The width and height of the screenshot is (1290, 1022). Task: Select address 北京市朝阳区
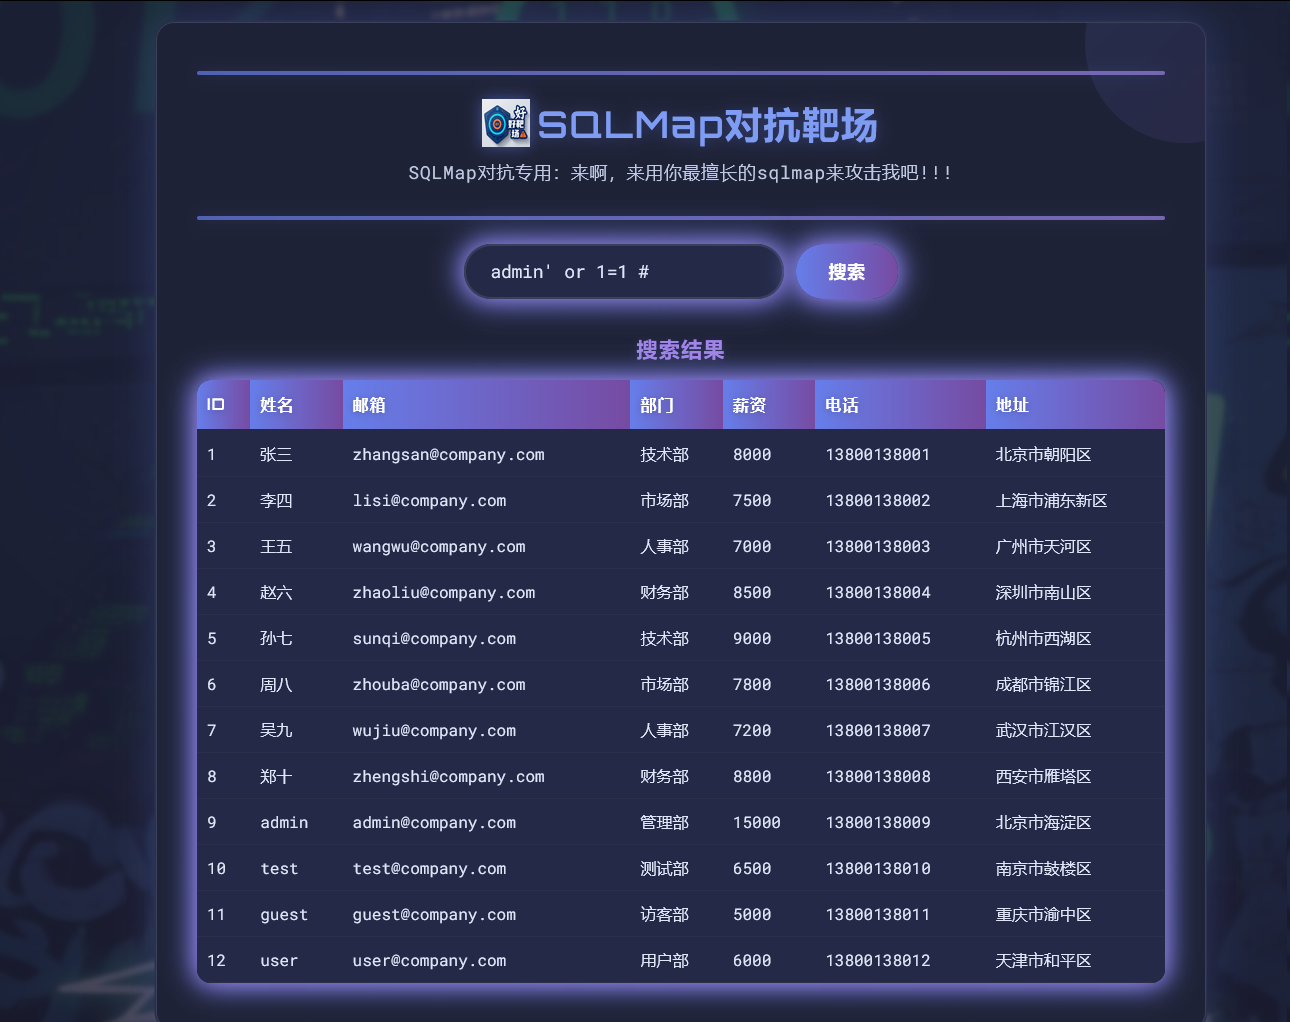[1043, 455]
